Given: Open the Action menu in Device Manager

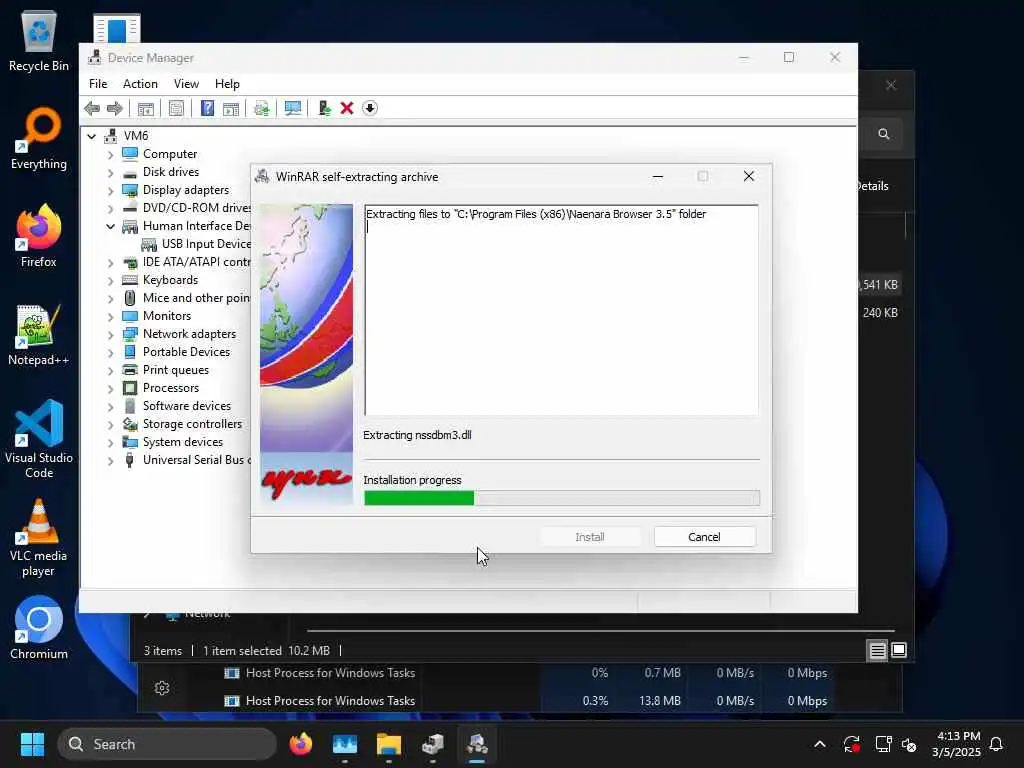Looking at the screenshot, I should click(140, 84).
